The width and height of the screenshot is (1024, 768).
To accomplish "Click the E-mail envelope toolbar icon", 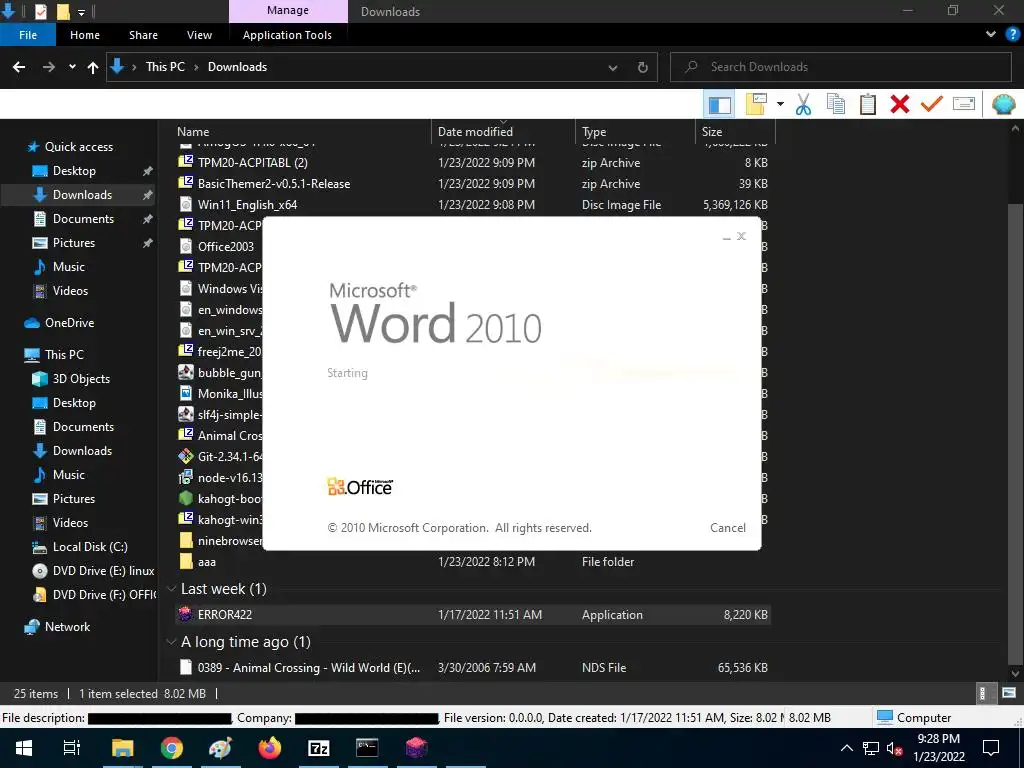I will [964, 104].
